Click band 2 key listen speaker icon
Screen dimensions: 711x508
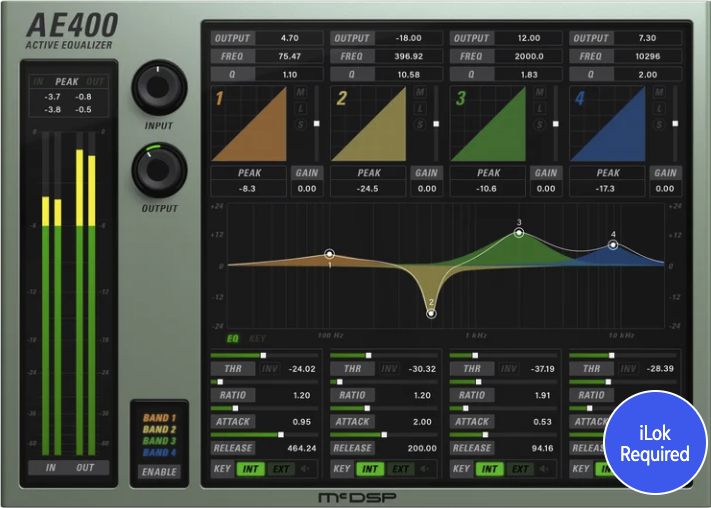tap(425, 469)
